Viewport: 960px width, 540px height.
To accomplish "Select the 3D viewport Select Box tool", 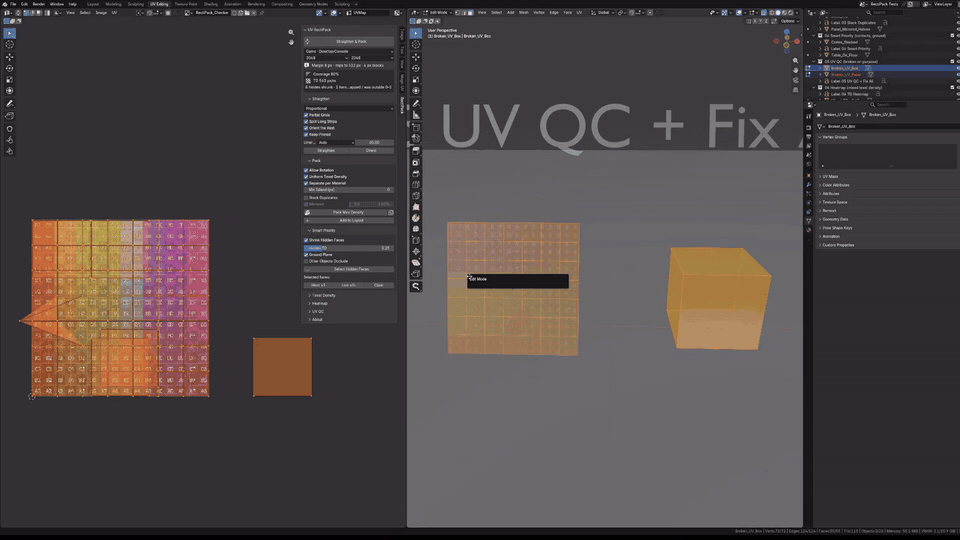I will 416,33.
